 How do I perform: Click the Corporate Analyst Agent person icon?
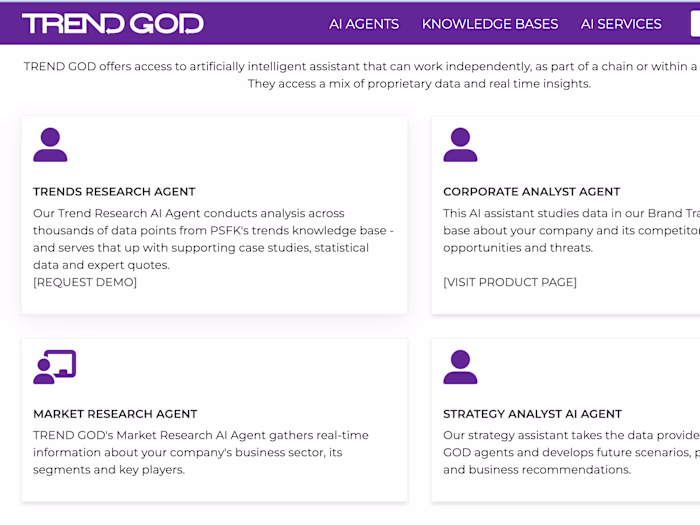pos(460,145)
